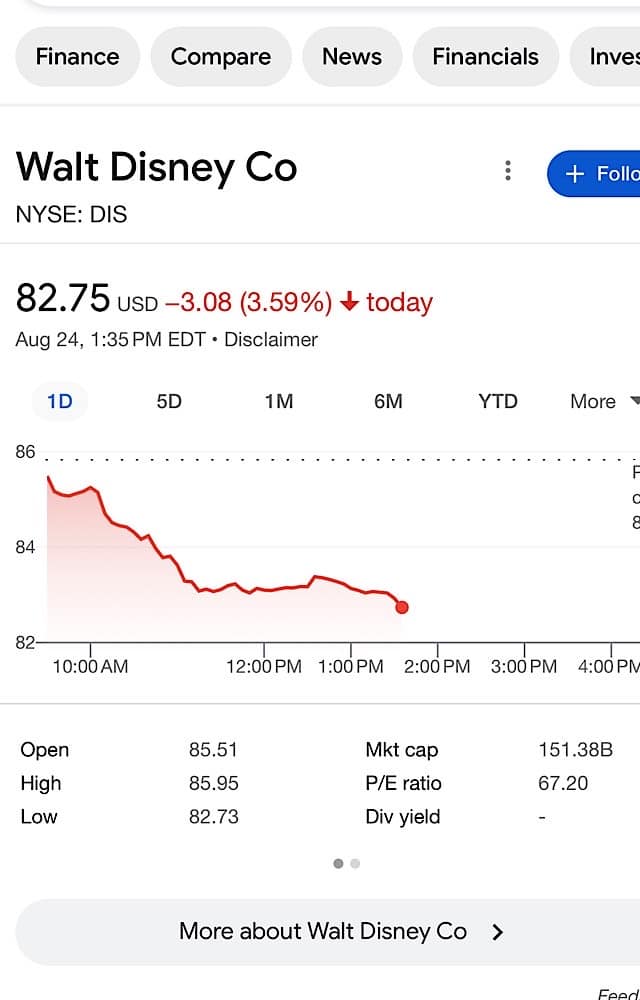
Task: Expand the More time ranges dropdown
Action: 604,402
